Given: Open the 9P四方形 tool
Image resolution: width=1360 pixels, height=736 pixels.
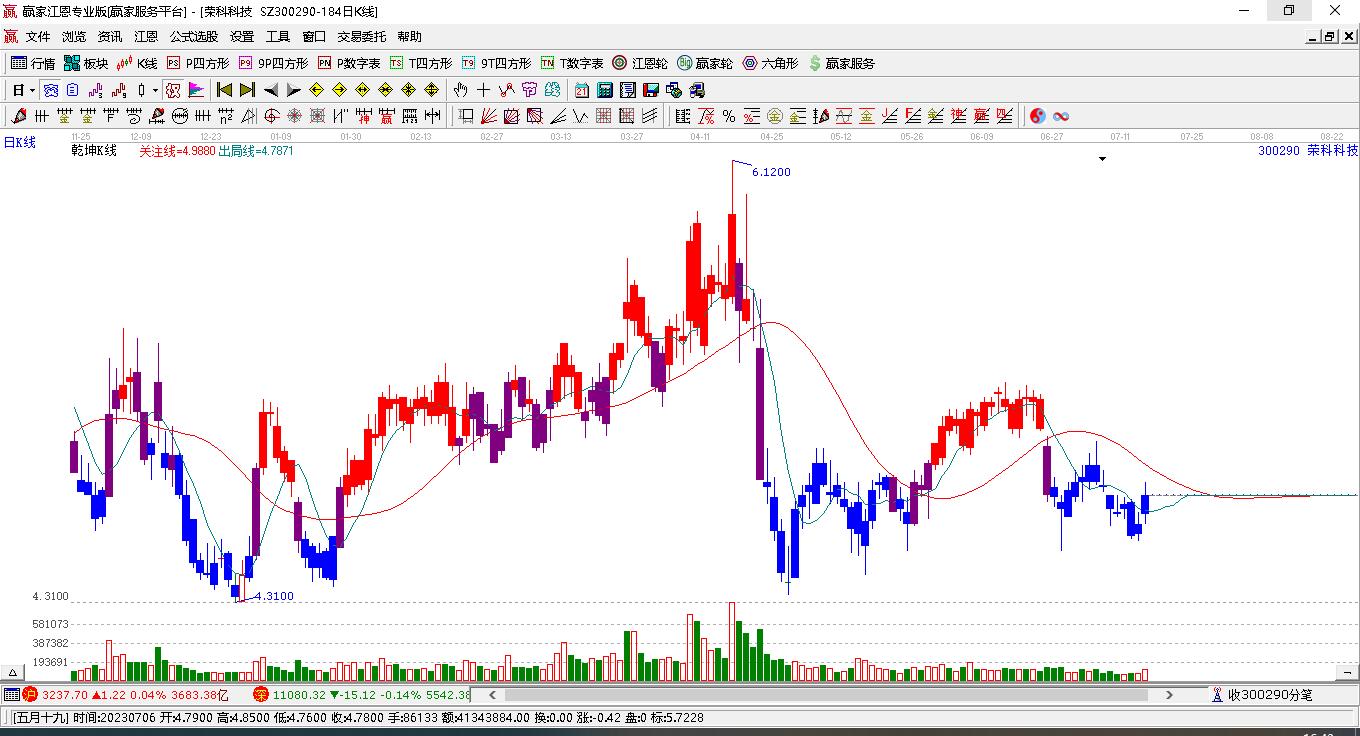Looking at the screenshot, I should coord(273,63).
